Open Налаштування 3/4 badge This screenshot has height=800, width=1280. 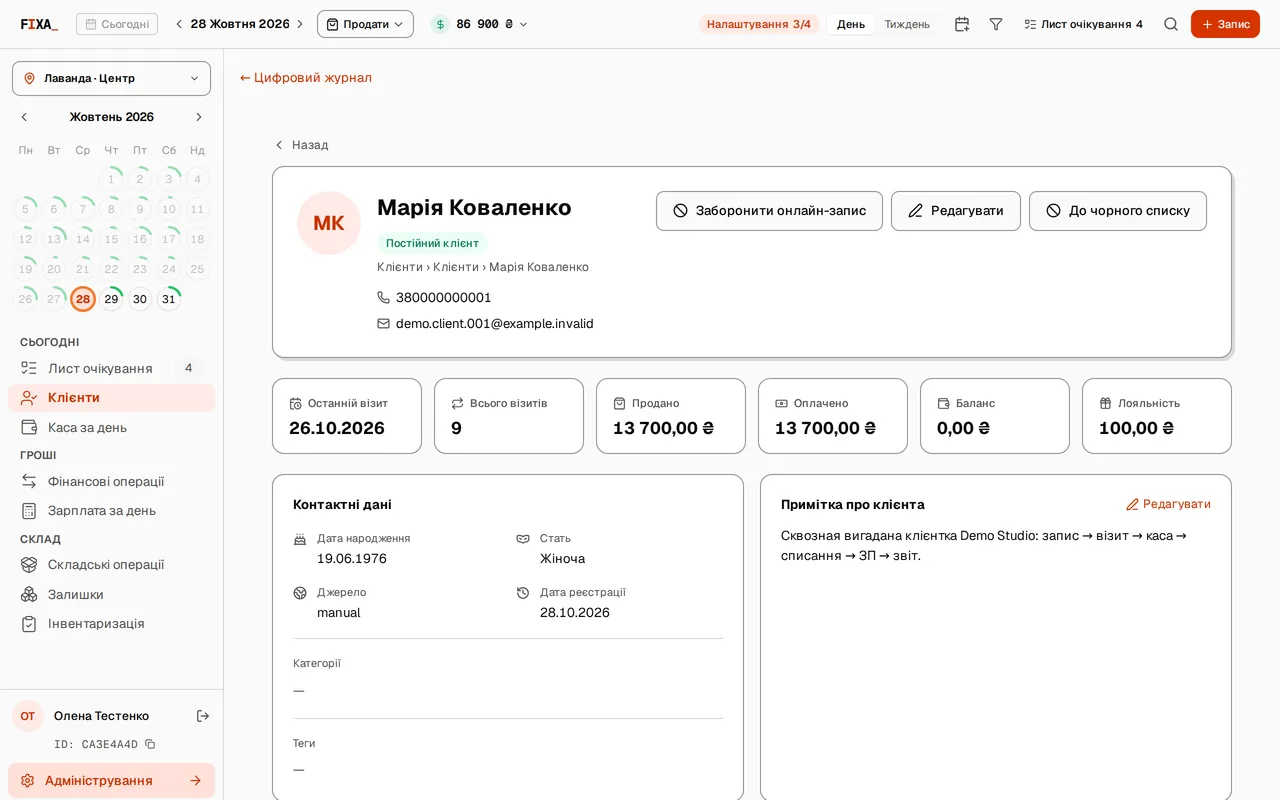(x=758, y=24)
